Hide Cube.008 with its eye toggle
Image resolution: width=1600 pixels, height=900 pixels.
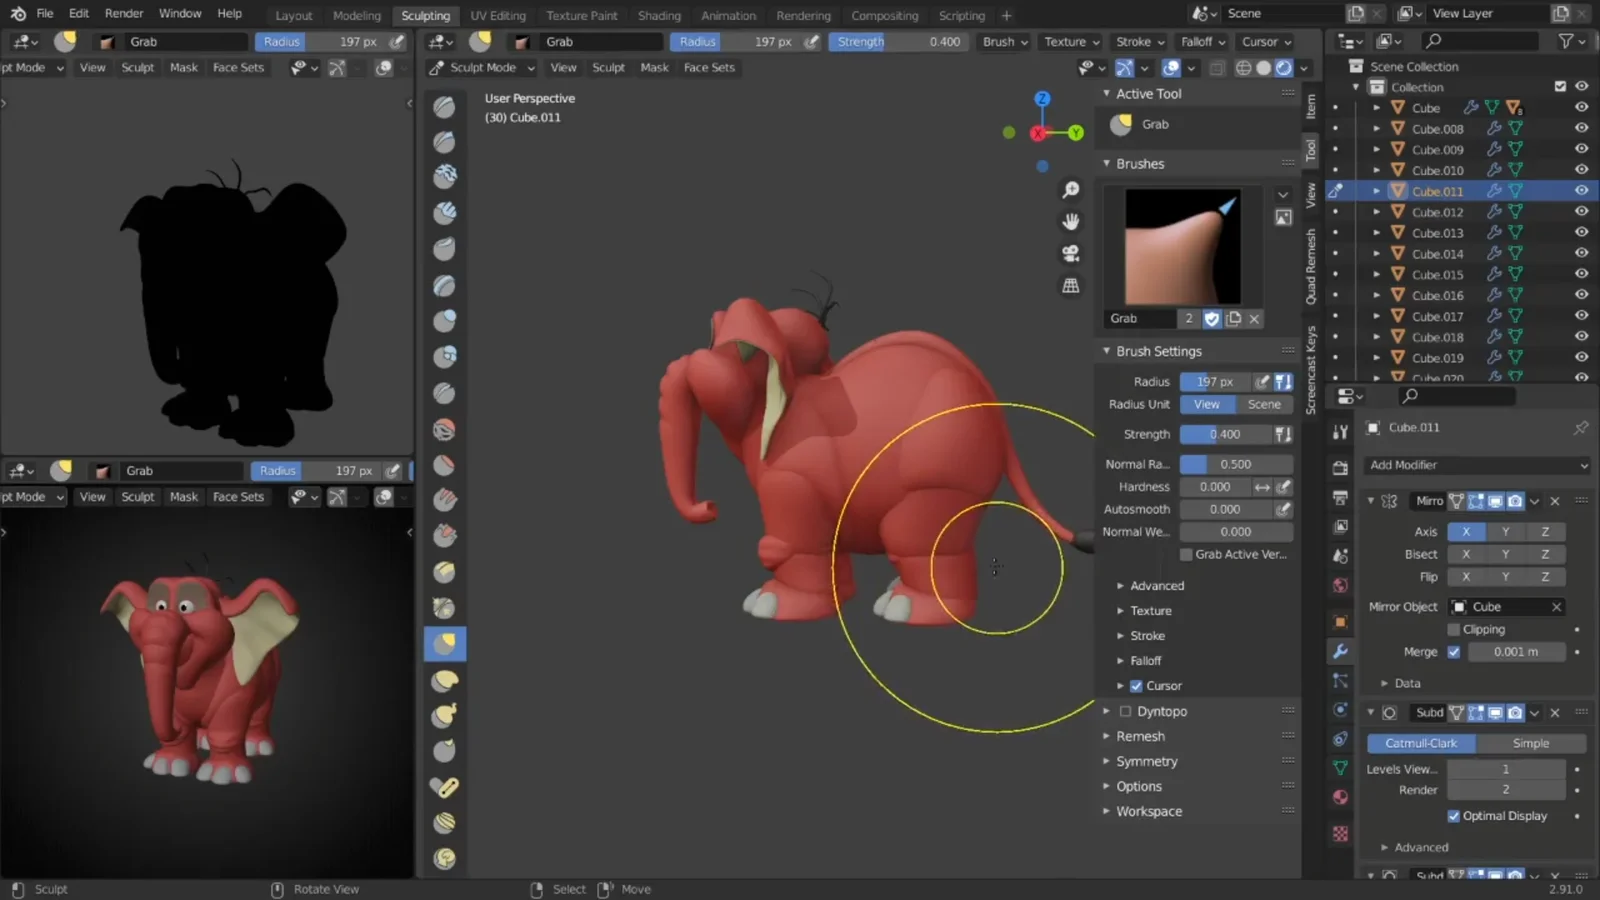click(x=1581, y=128)
